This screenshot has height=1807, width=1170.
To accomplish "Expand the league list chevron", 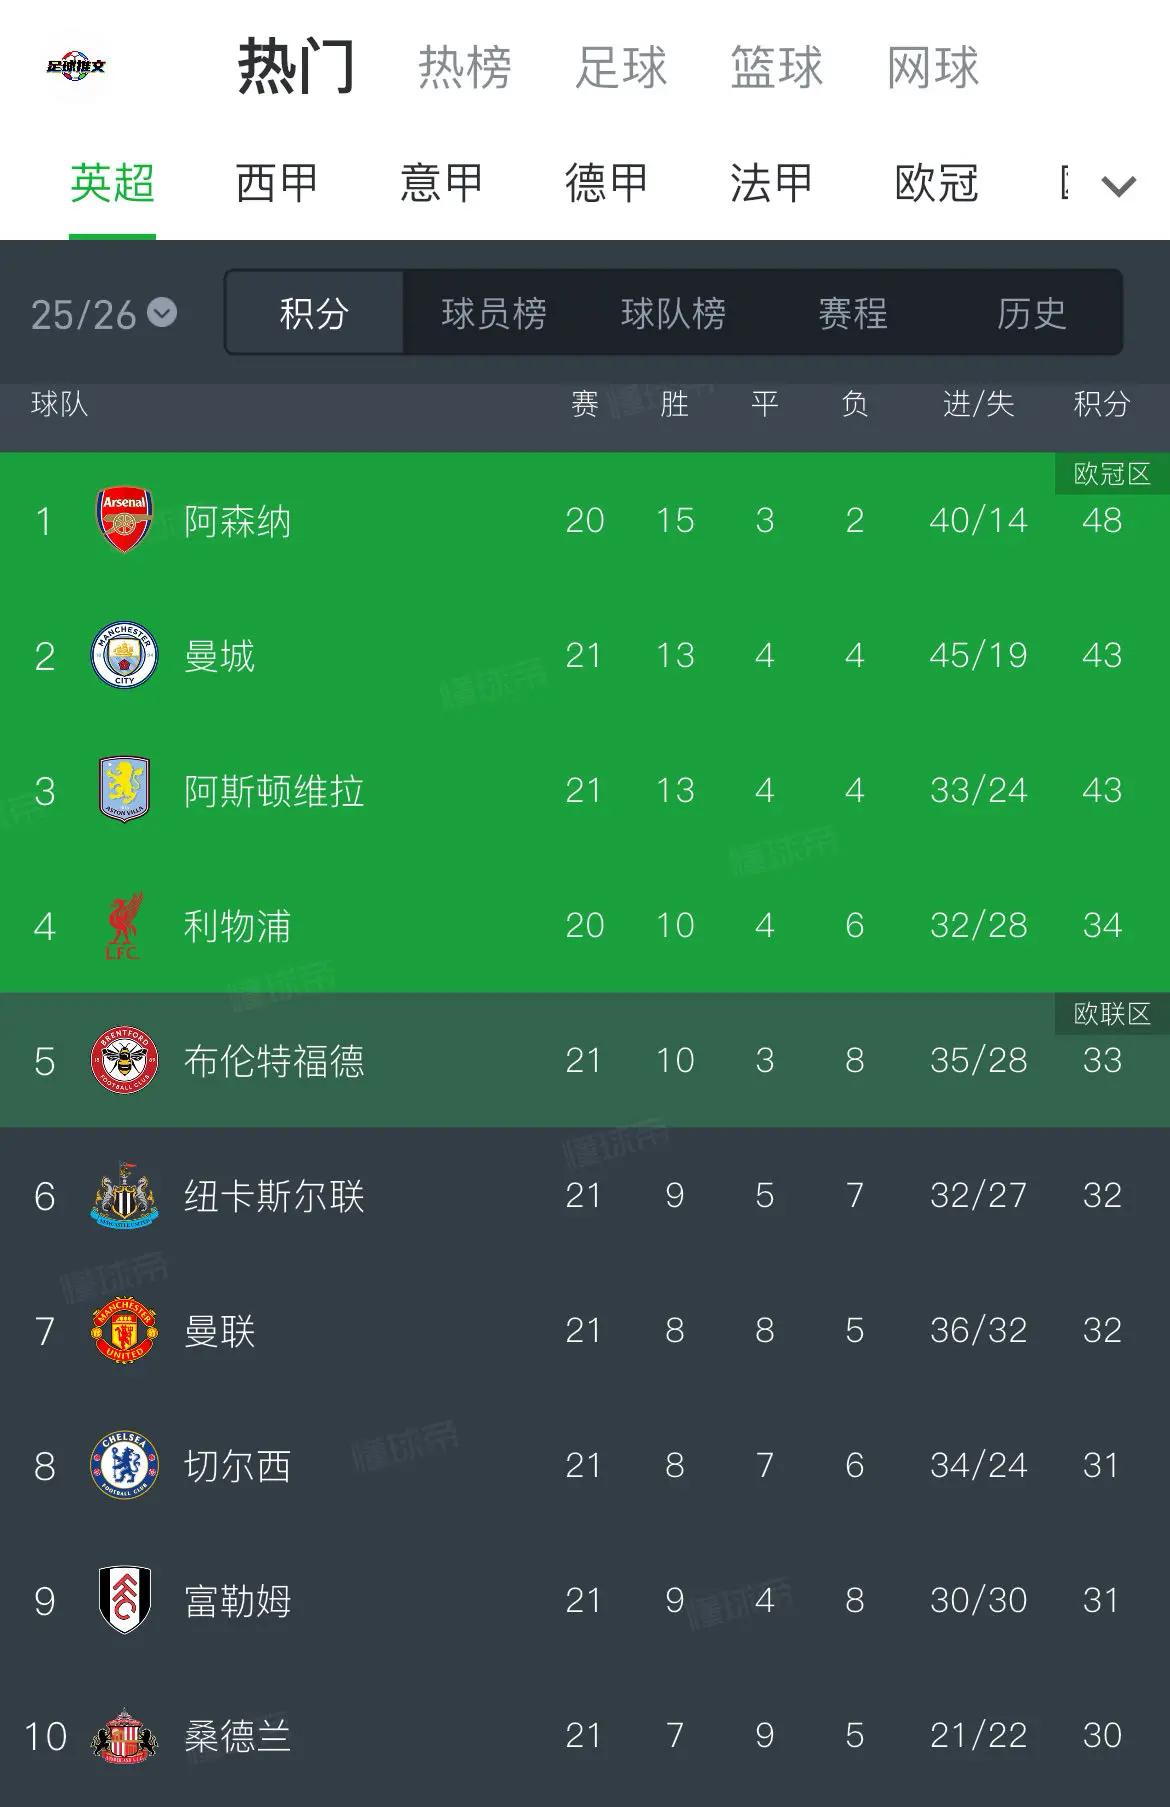I will (x=1118, y=186).
